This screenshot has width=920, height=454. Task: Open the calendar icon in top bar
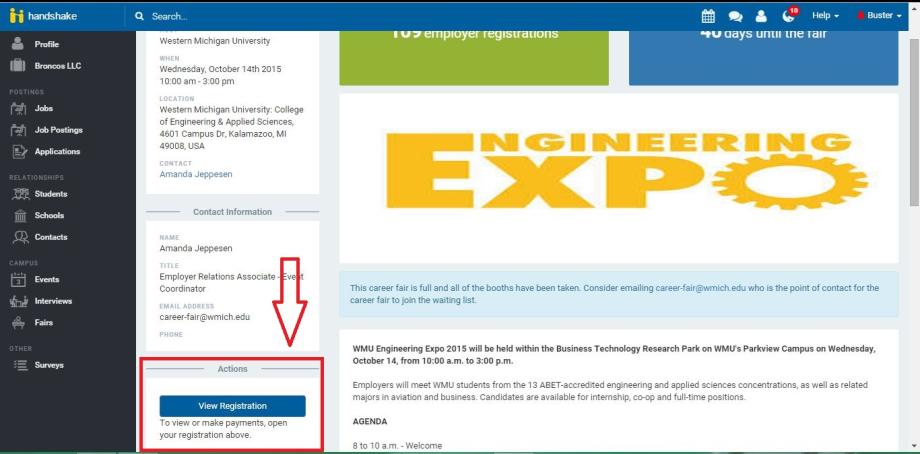click(x=708, y=16)
